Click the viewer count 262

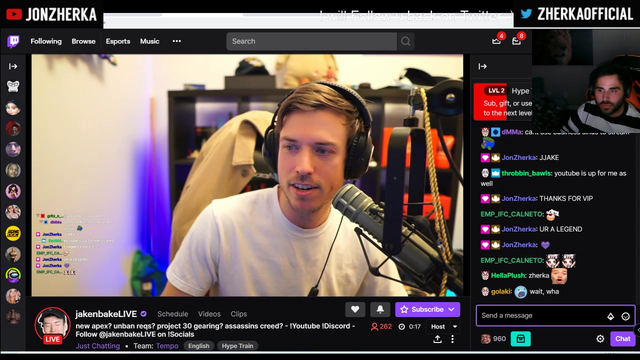point(381,327)
